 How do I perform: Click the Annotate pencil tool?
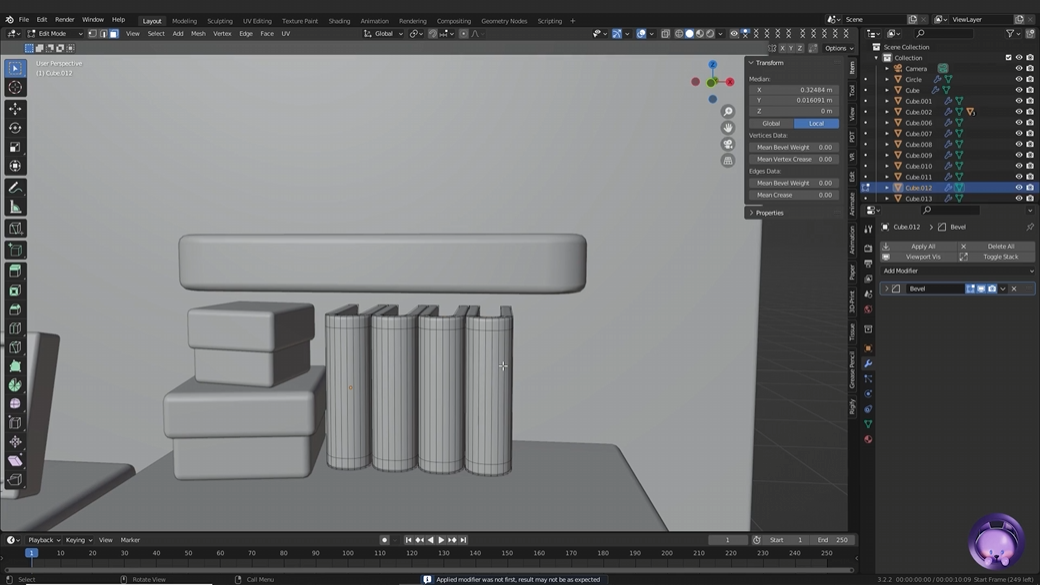click(15, 187)
